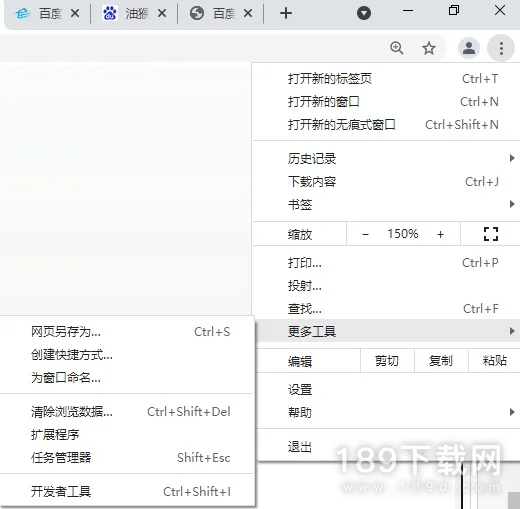Bookmark this page with the star icon
Image resolution: width=520 pixels, height=509 pixels.
coord(429,49)
